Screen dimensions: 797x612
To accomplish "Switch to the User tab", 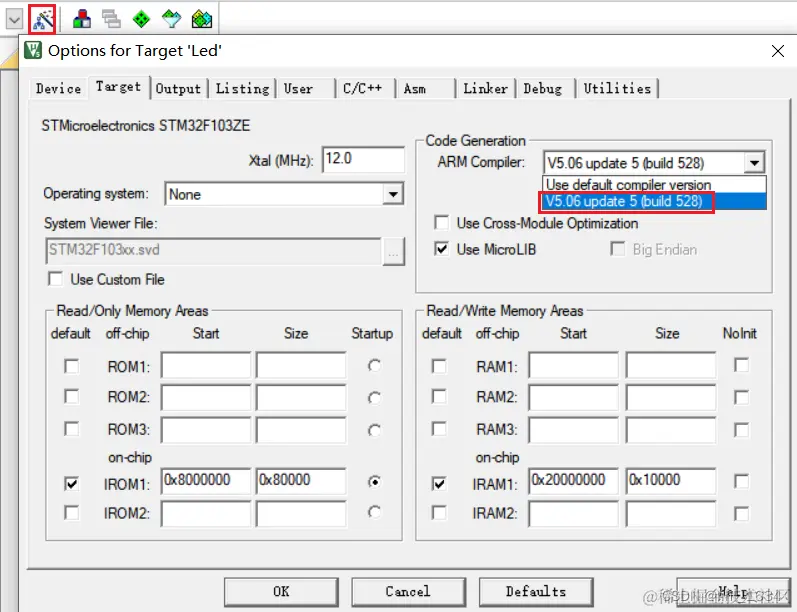I will (x=305, y=88).
